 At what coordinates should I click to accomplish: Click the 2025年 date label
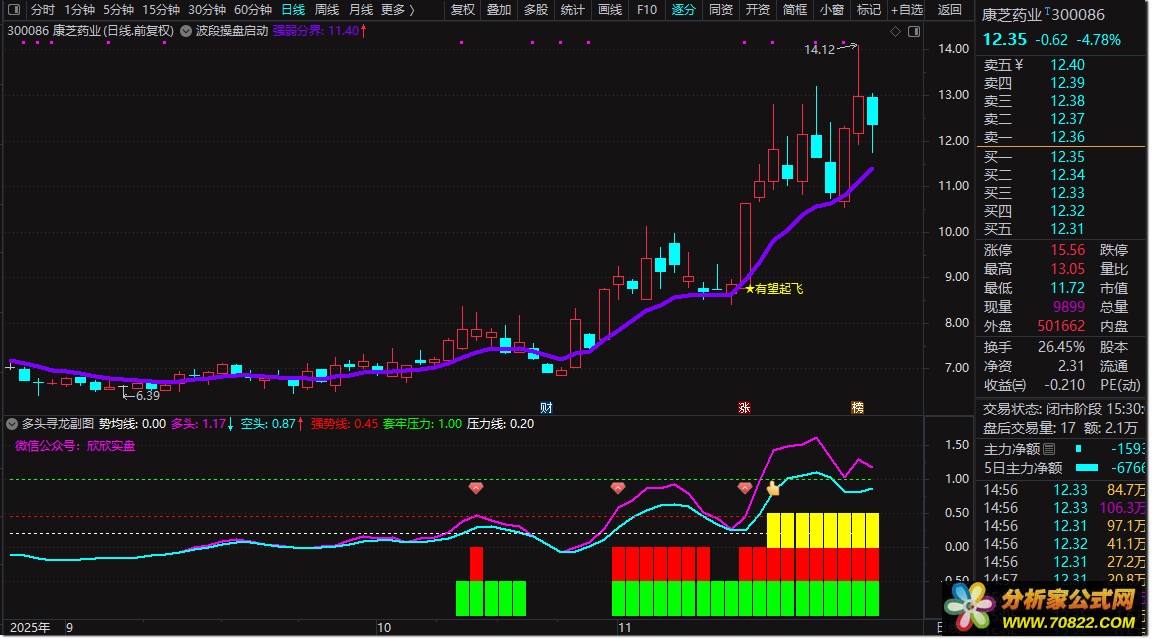pyautogui.click(x=29, y=628)
